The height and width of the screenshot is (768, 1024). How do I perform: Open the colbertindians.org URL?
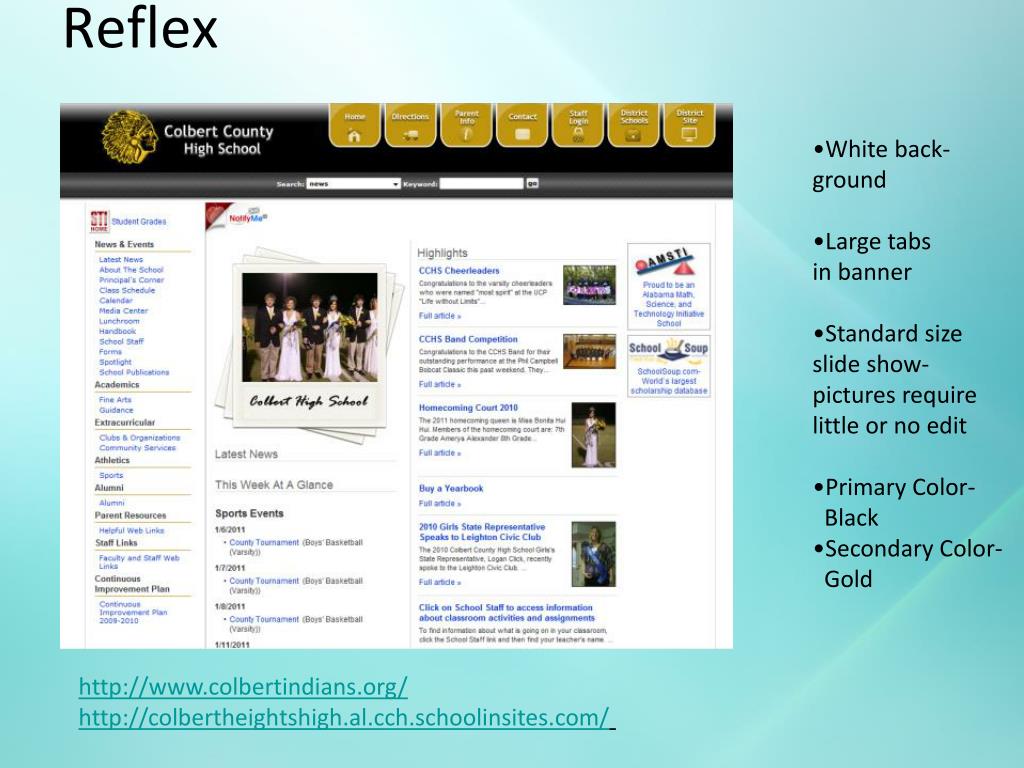(243, 687)
